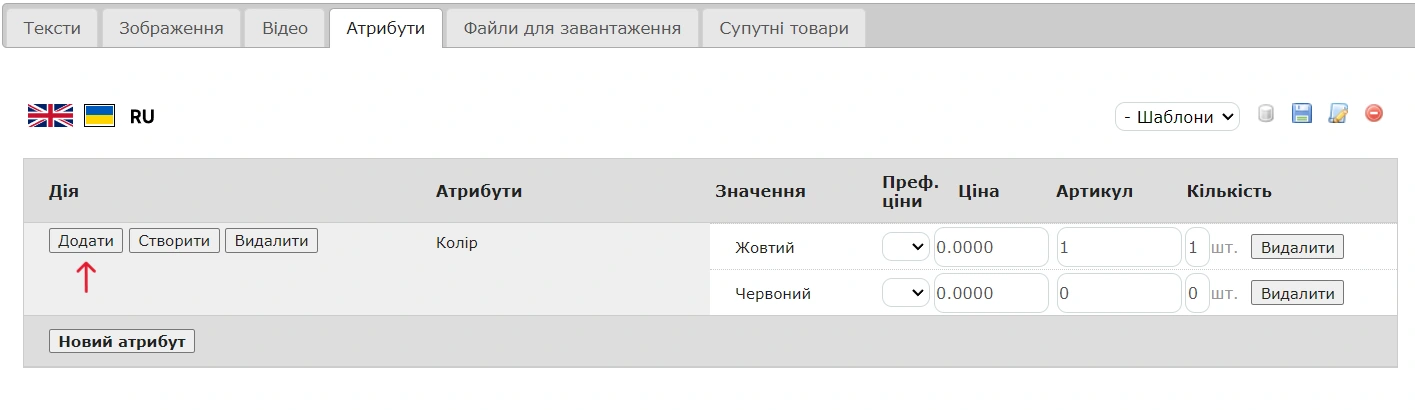This screenshot has height=410, width=1415.
Task: Open price prefix dropdown for Жовтий
Action: pyautogui.click(x=906, y=247)
